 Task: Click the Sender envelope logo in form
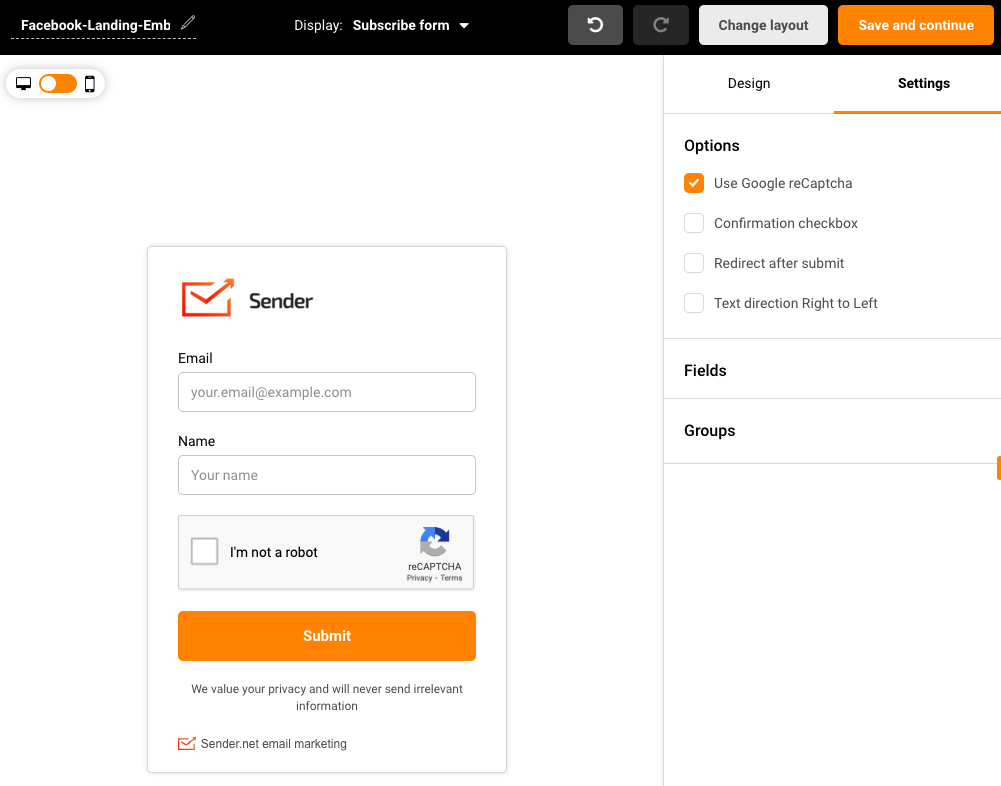pyautogui.click(x=208, y=298)
